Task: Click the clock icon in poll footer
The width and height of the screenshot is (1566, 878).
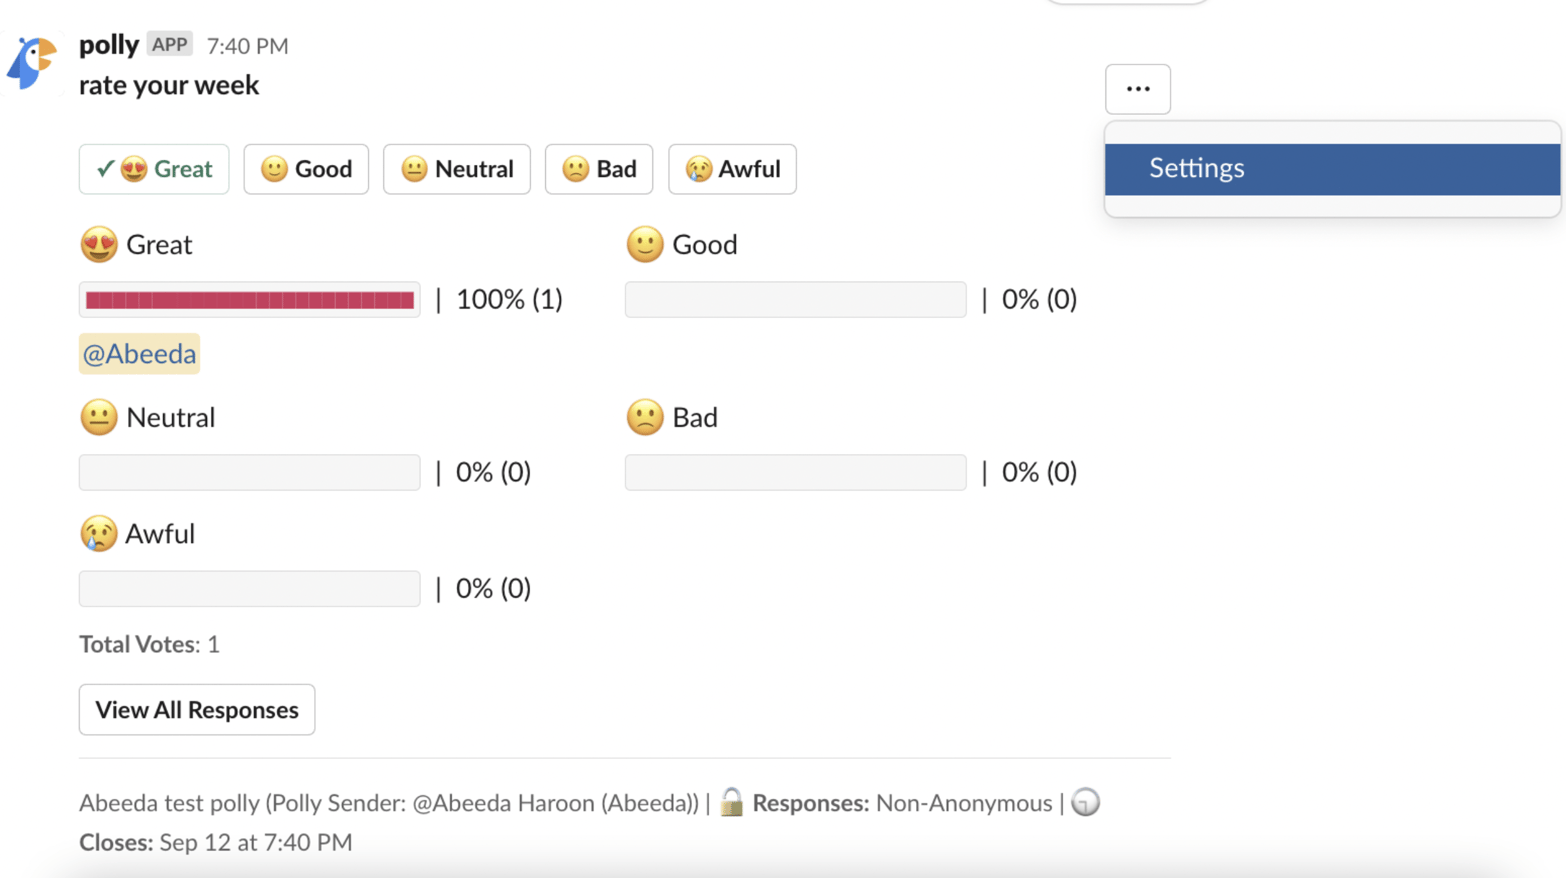Action: click(1085, 802)
